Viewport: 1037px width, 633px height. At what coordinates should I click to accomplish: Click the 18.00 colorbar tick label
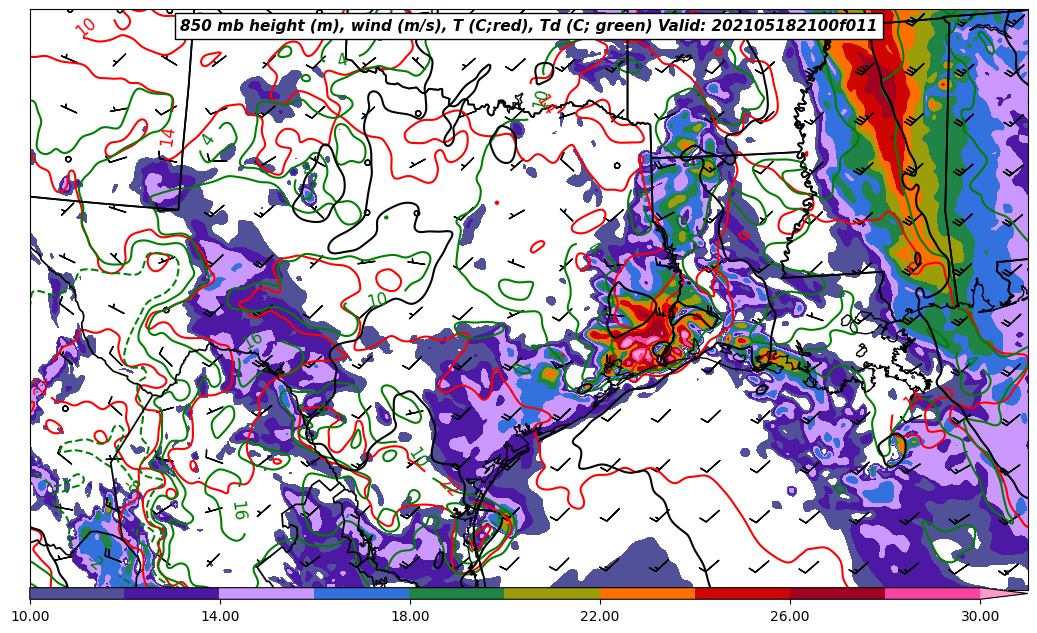click(x=410, y=616)
